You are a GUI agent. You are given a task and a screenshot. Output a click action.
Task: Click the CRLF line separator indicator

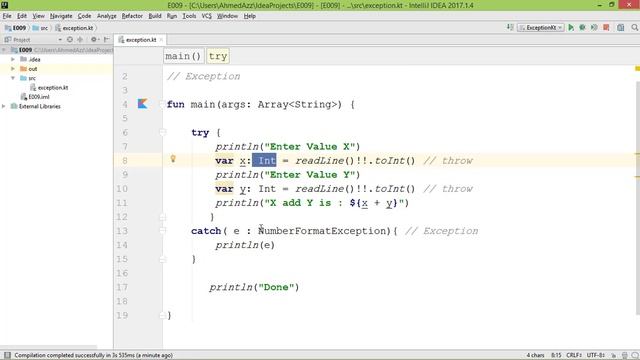pyautogui.click(x=573, y=355)
